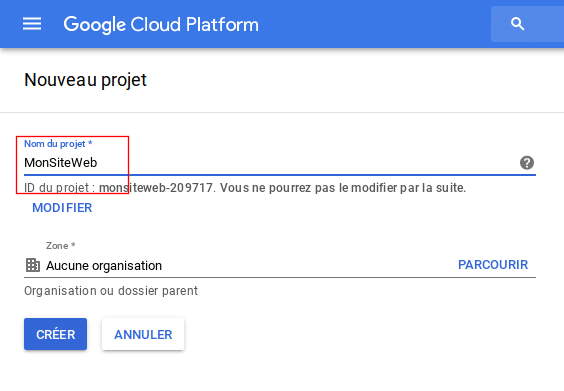Viewport: 564px width, 391px height.
Task: Click the MonSiteWeb text in the name field
Action: (x=60, y=163)
